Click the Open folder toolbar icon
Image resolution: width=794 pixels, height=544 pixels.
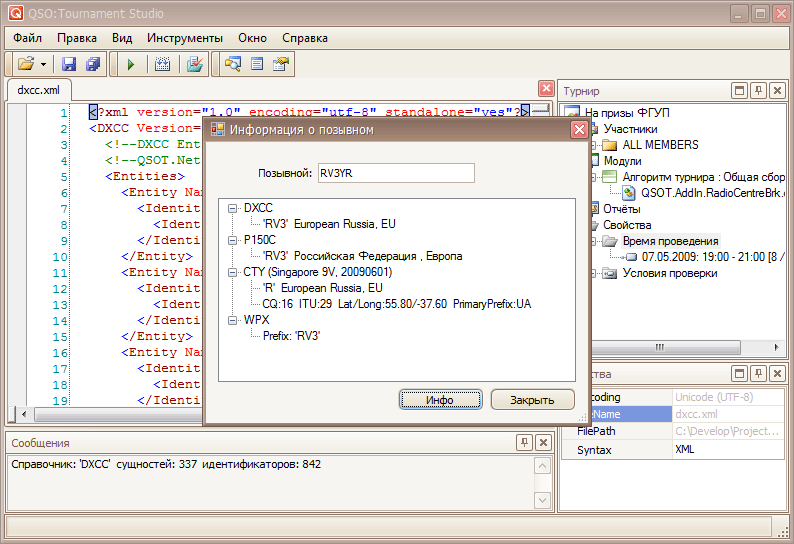tap(25, 64)
